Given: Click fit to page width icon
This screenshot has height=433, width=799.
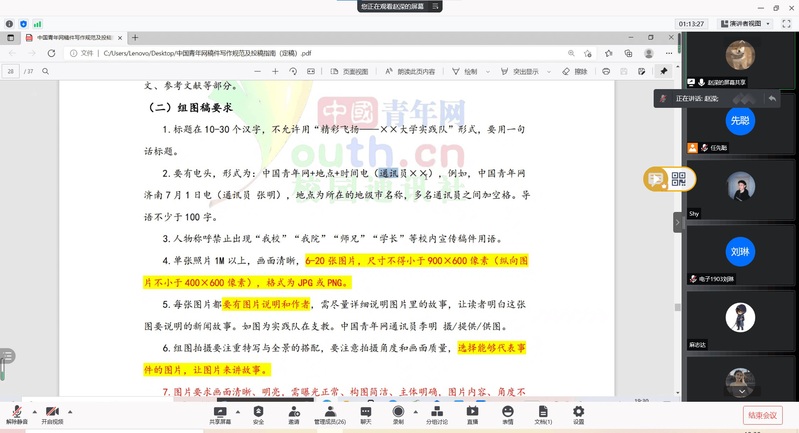Looking at the screenshot, I should [311, 71].
